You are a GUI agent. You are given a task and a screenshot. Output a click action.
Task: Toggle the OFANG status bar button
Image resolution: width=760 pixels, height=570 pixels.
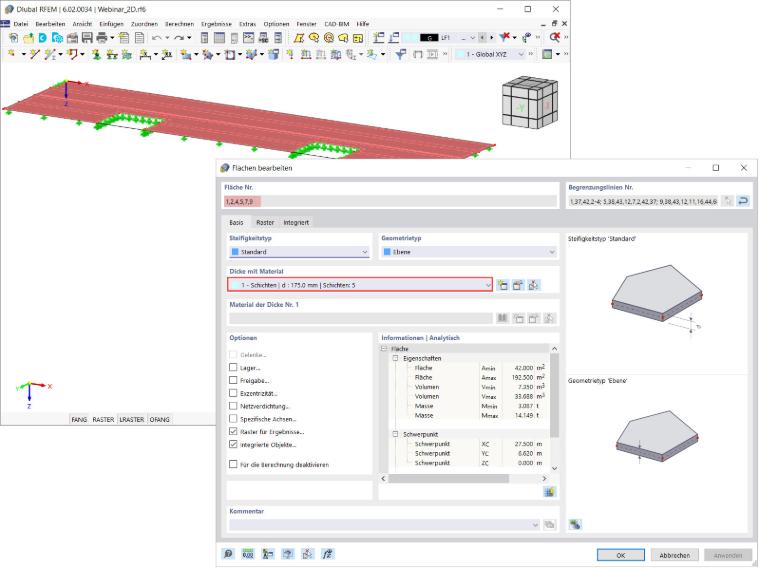point(159,419)
